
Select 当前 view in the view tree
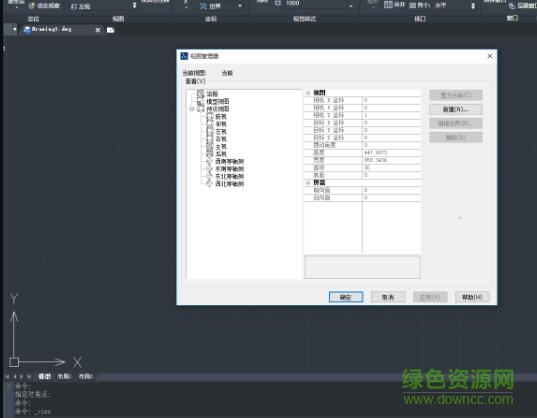[212, 94]
